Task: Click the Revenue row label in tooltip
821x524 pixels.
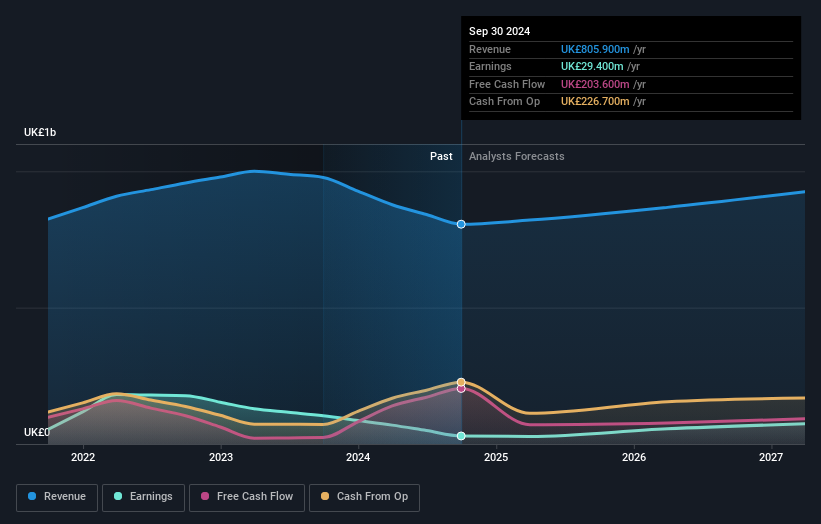Action: pyautogui.click(x=490, y=49)
